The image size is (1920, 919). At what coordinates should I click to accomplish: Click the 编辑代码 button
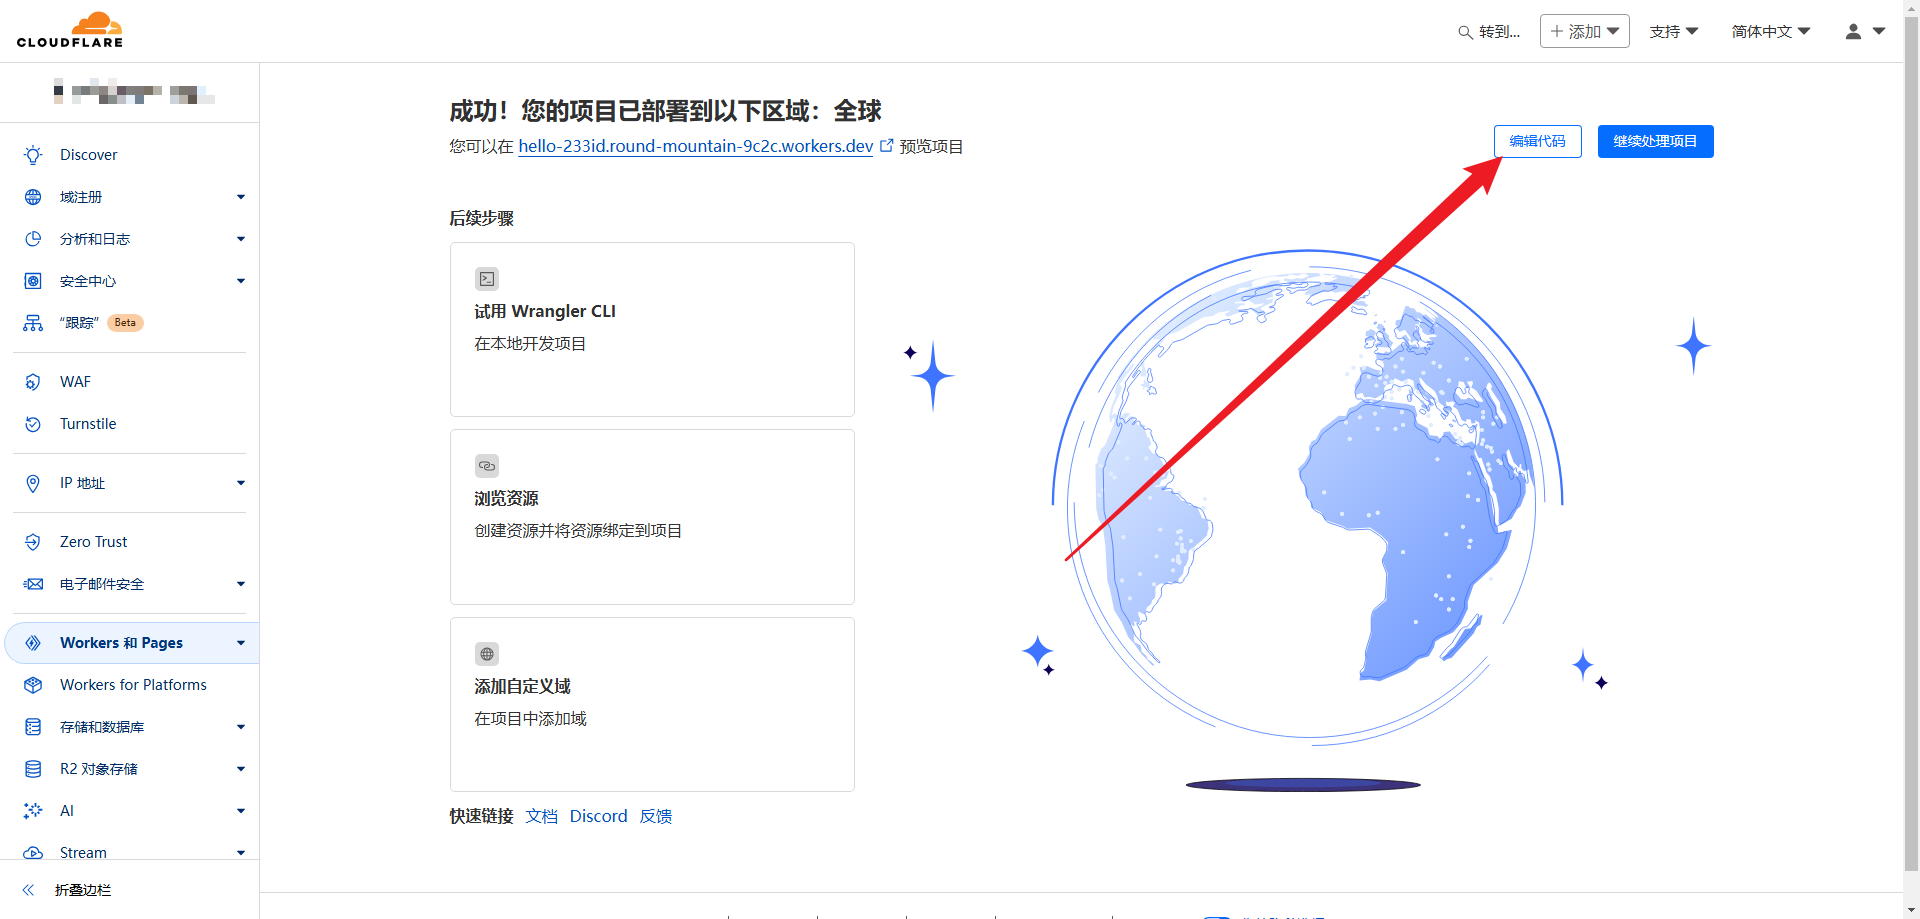point(1538,141)
